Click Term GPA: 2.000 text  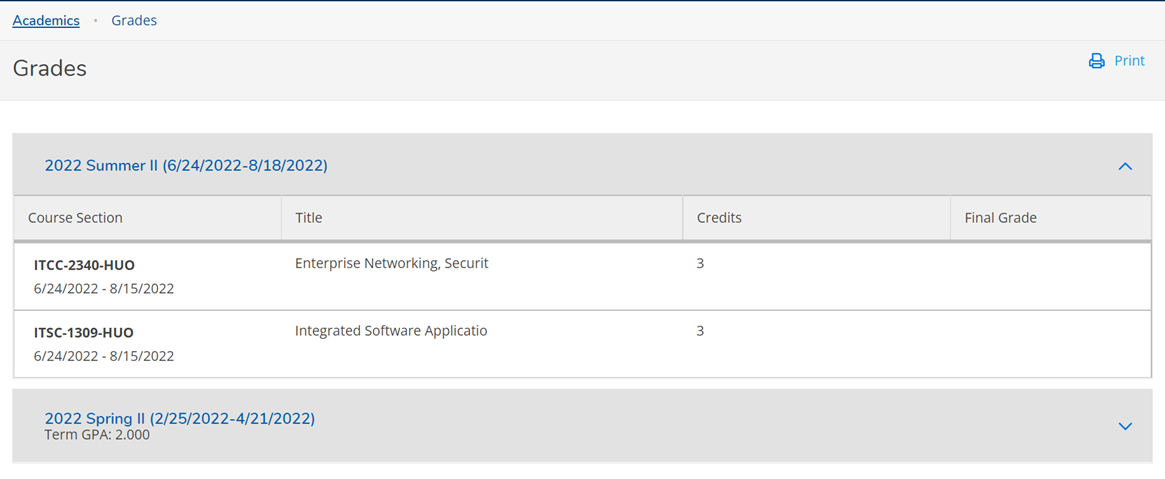click(x=97, y=435)
